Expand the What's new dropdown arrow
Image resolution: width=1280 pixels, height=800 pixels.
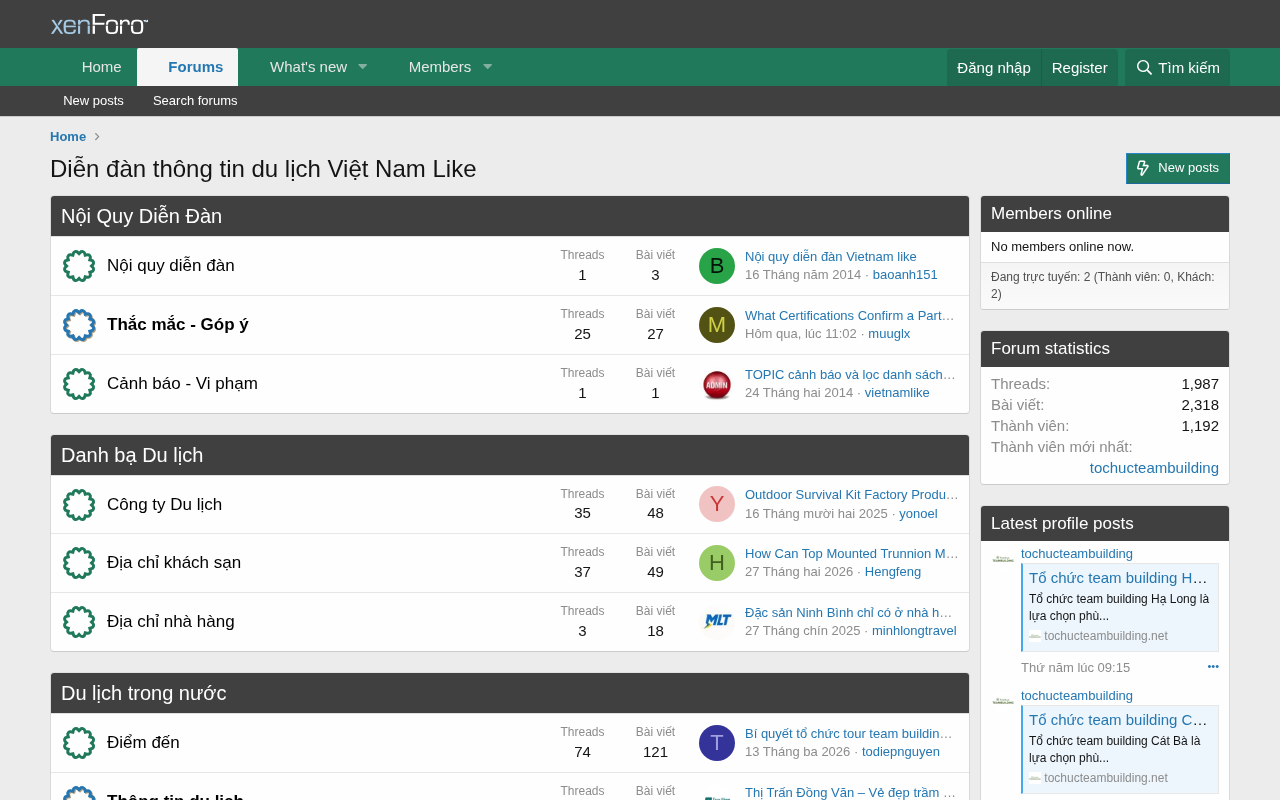(x=362, y=67)
